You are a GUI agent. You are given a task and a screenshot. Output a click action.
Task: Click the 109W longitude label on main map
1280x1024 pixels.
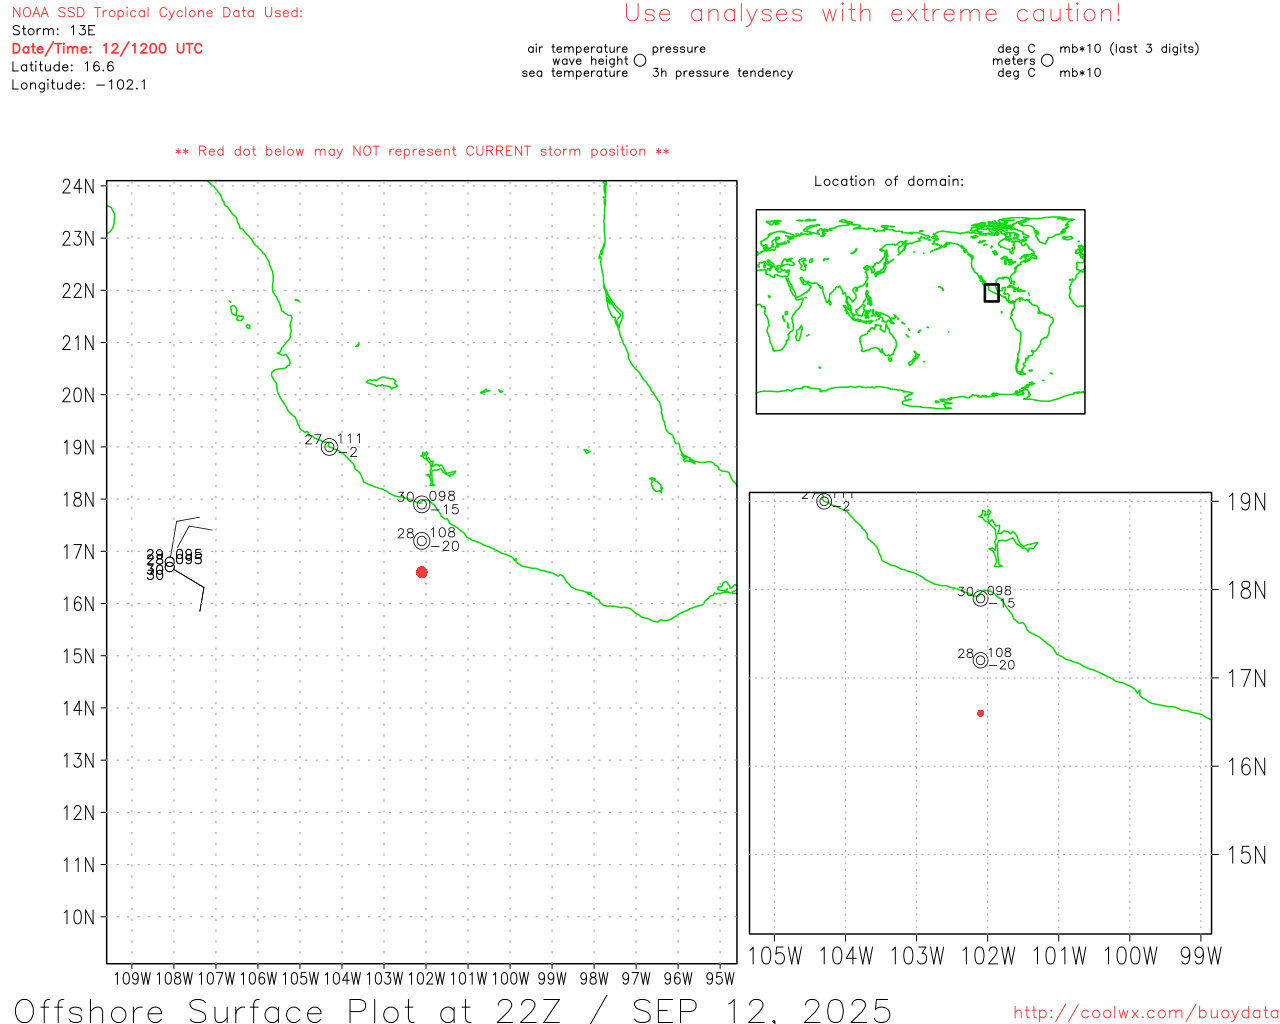[x=132, y=979]
